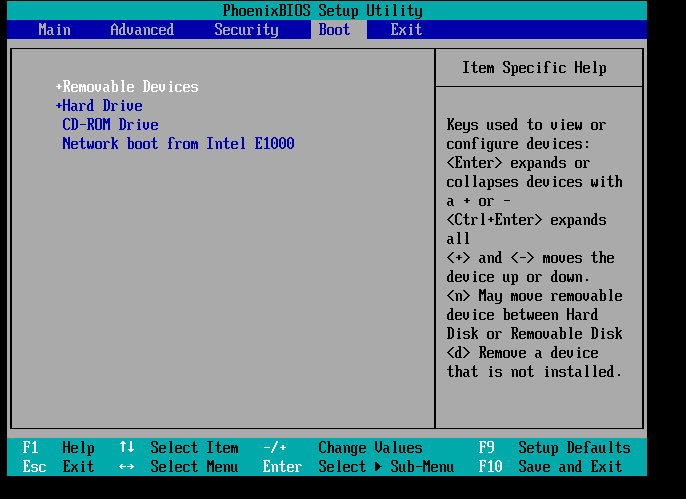686x499 pixels.
Task: Click help line '<n> May move removable'
Action: pos(534,296)
